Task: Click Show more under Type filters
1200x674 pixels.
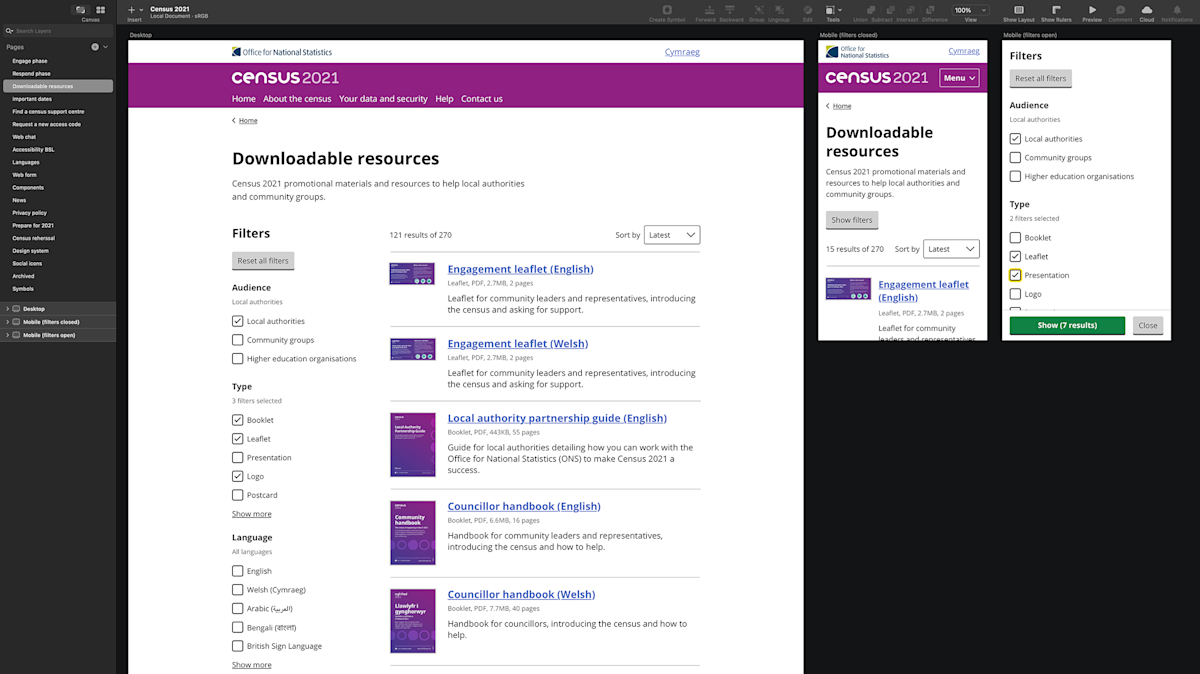Action: tap(252, 514)
